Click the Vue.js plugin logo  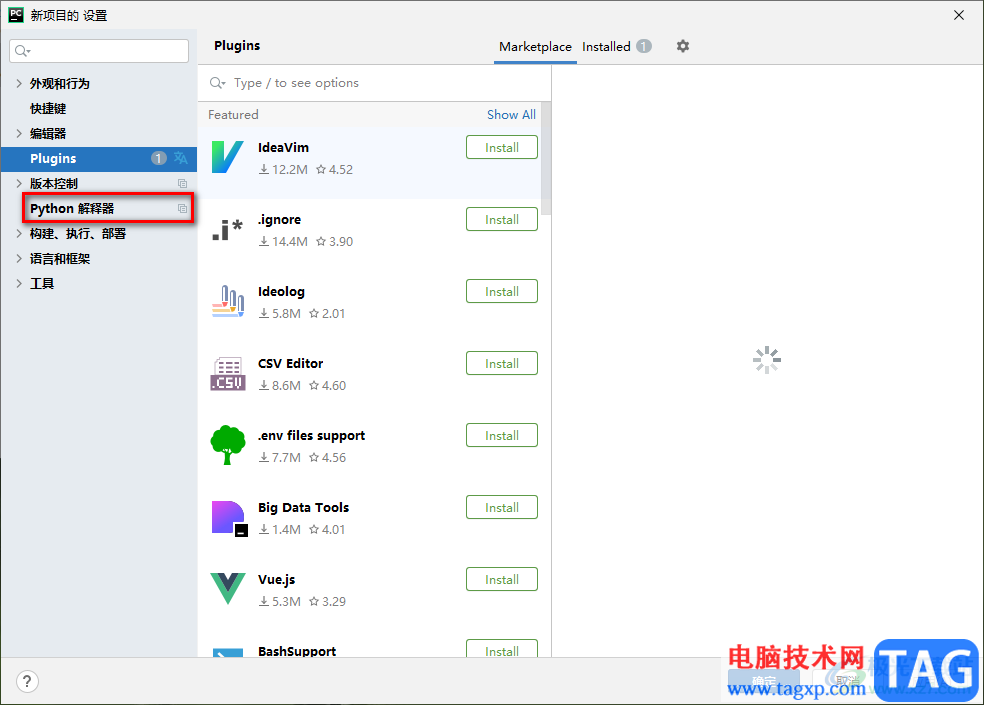pyautogui.click(x=227, y=589)
